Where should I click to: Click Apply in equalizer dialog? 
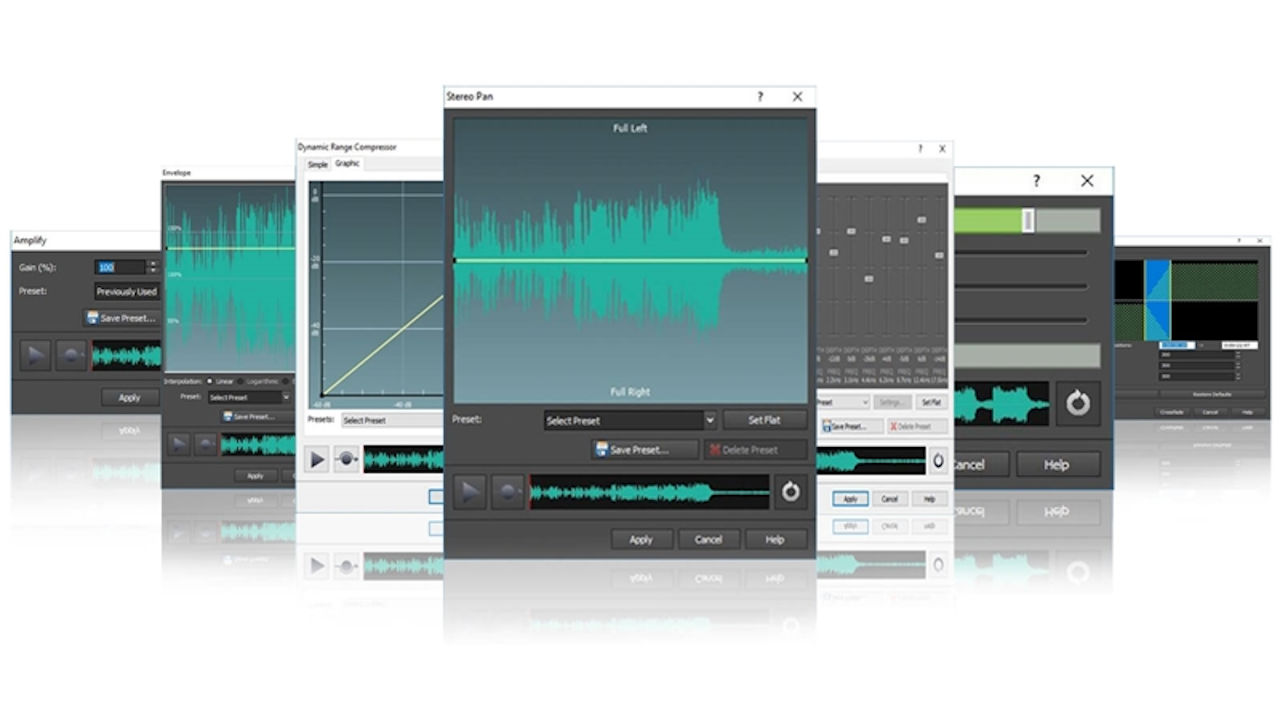[x=850, y=498]
